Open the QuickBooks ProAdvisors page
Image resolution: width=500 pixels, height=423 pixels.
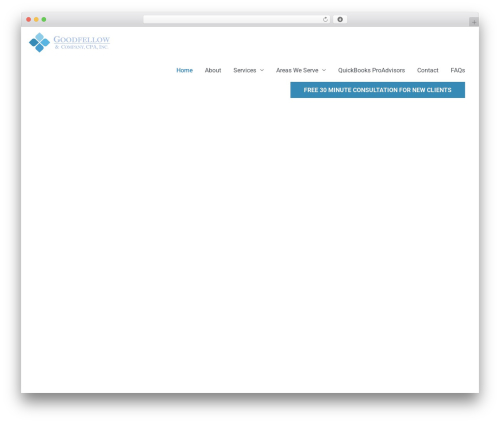point(371,70)
